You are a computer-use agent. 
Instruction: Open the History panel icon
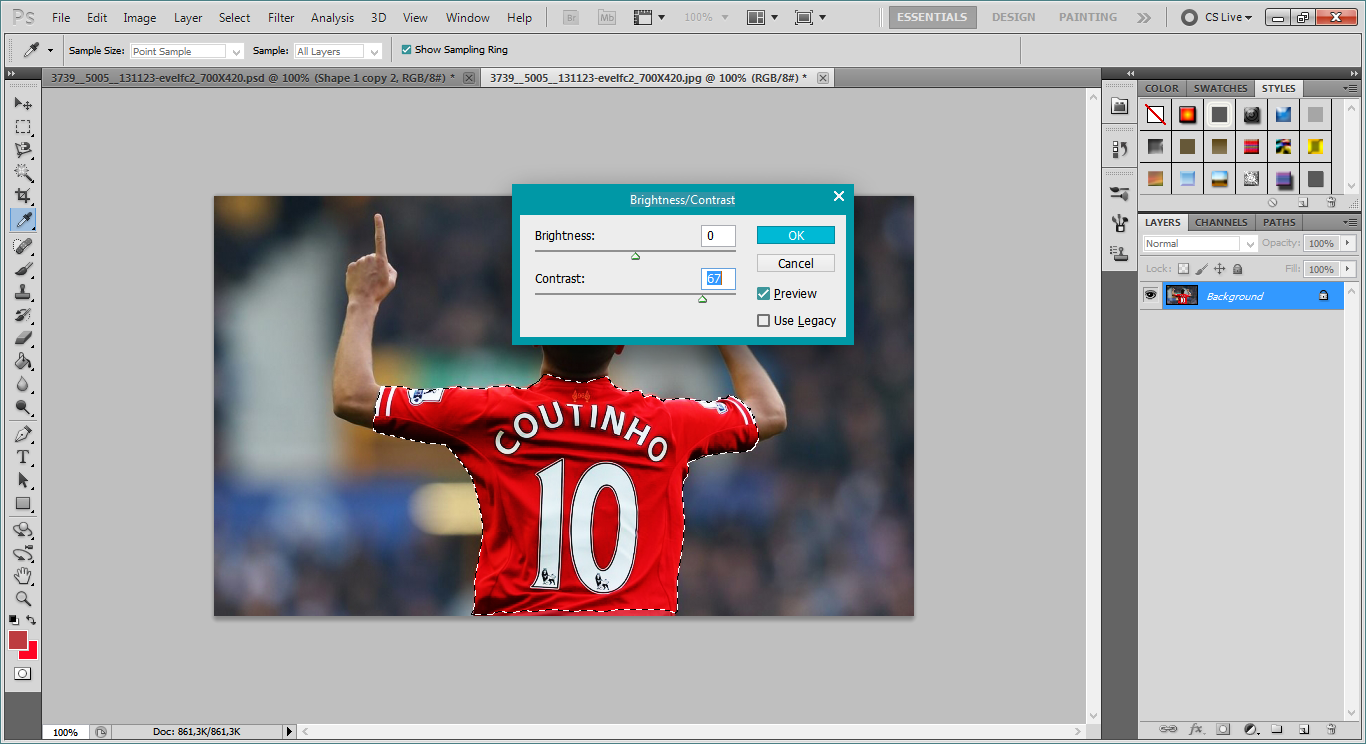[x=1119, y=149]
